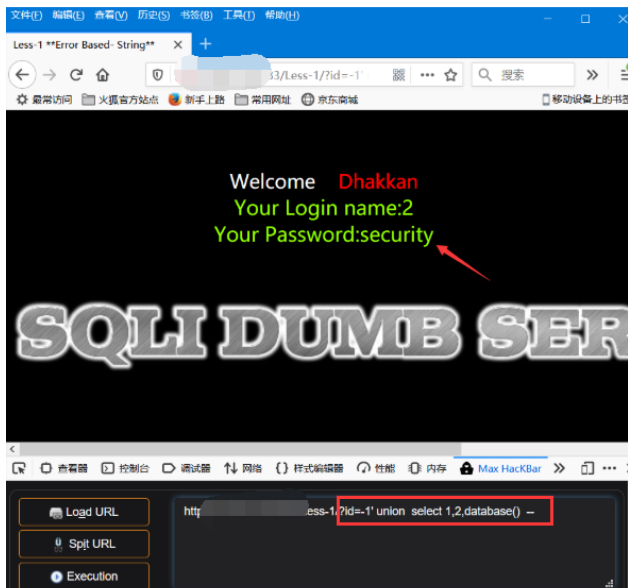Click the 'Your Login name:2' text
This screenshot has width=628, height=588.
tap(324, 208)
